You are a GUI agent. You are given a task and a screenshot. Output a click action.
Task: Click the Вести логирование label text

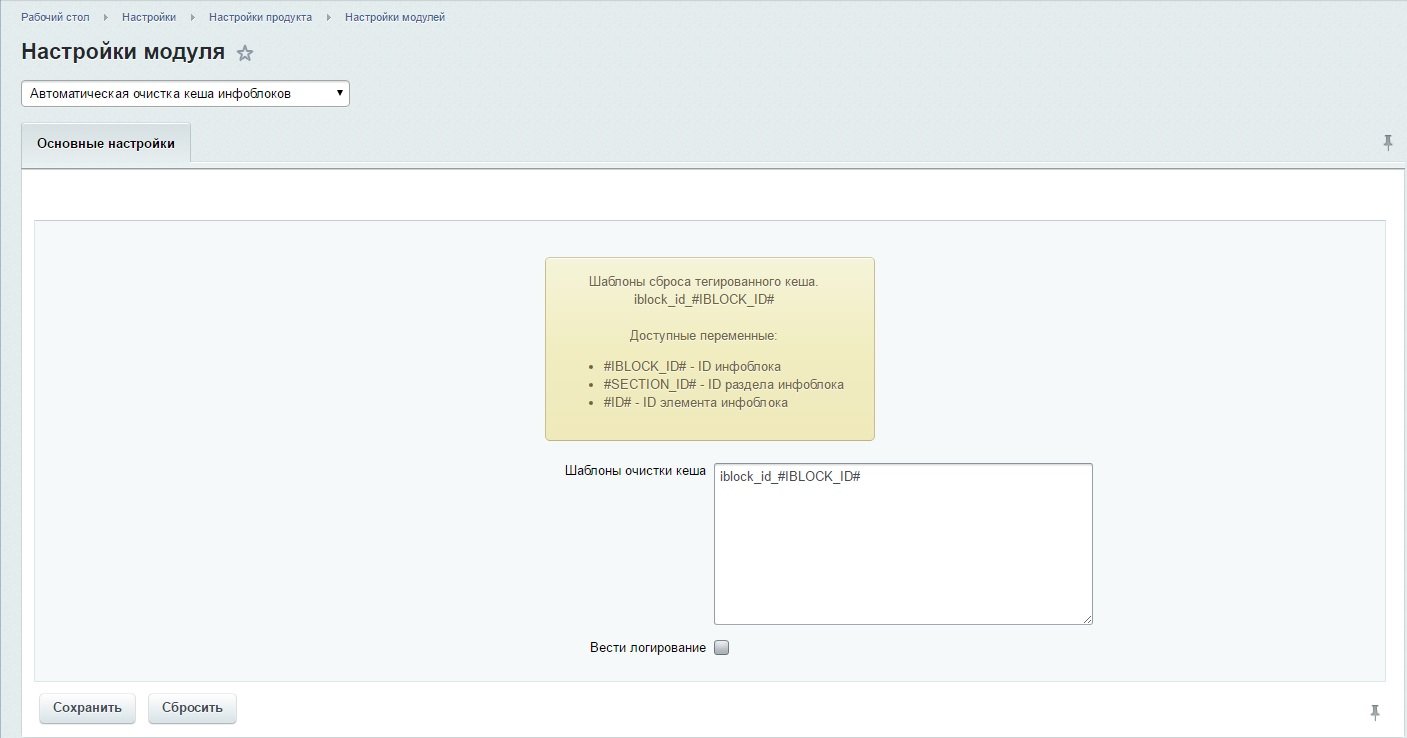(x=647, y=648)
